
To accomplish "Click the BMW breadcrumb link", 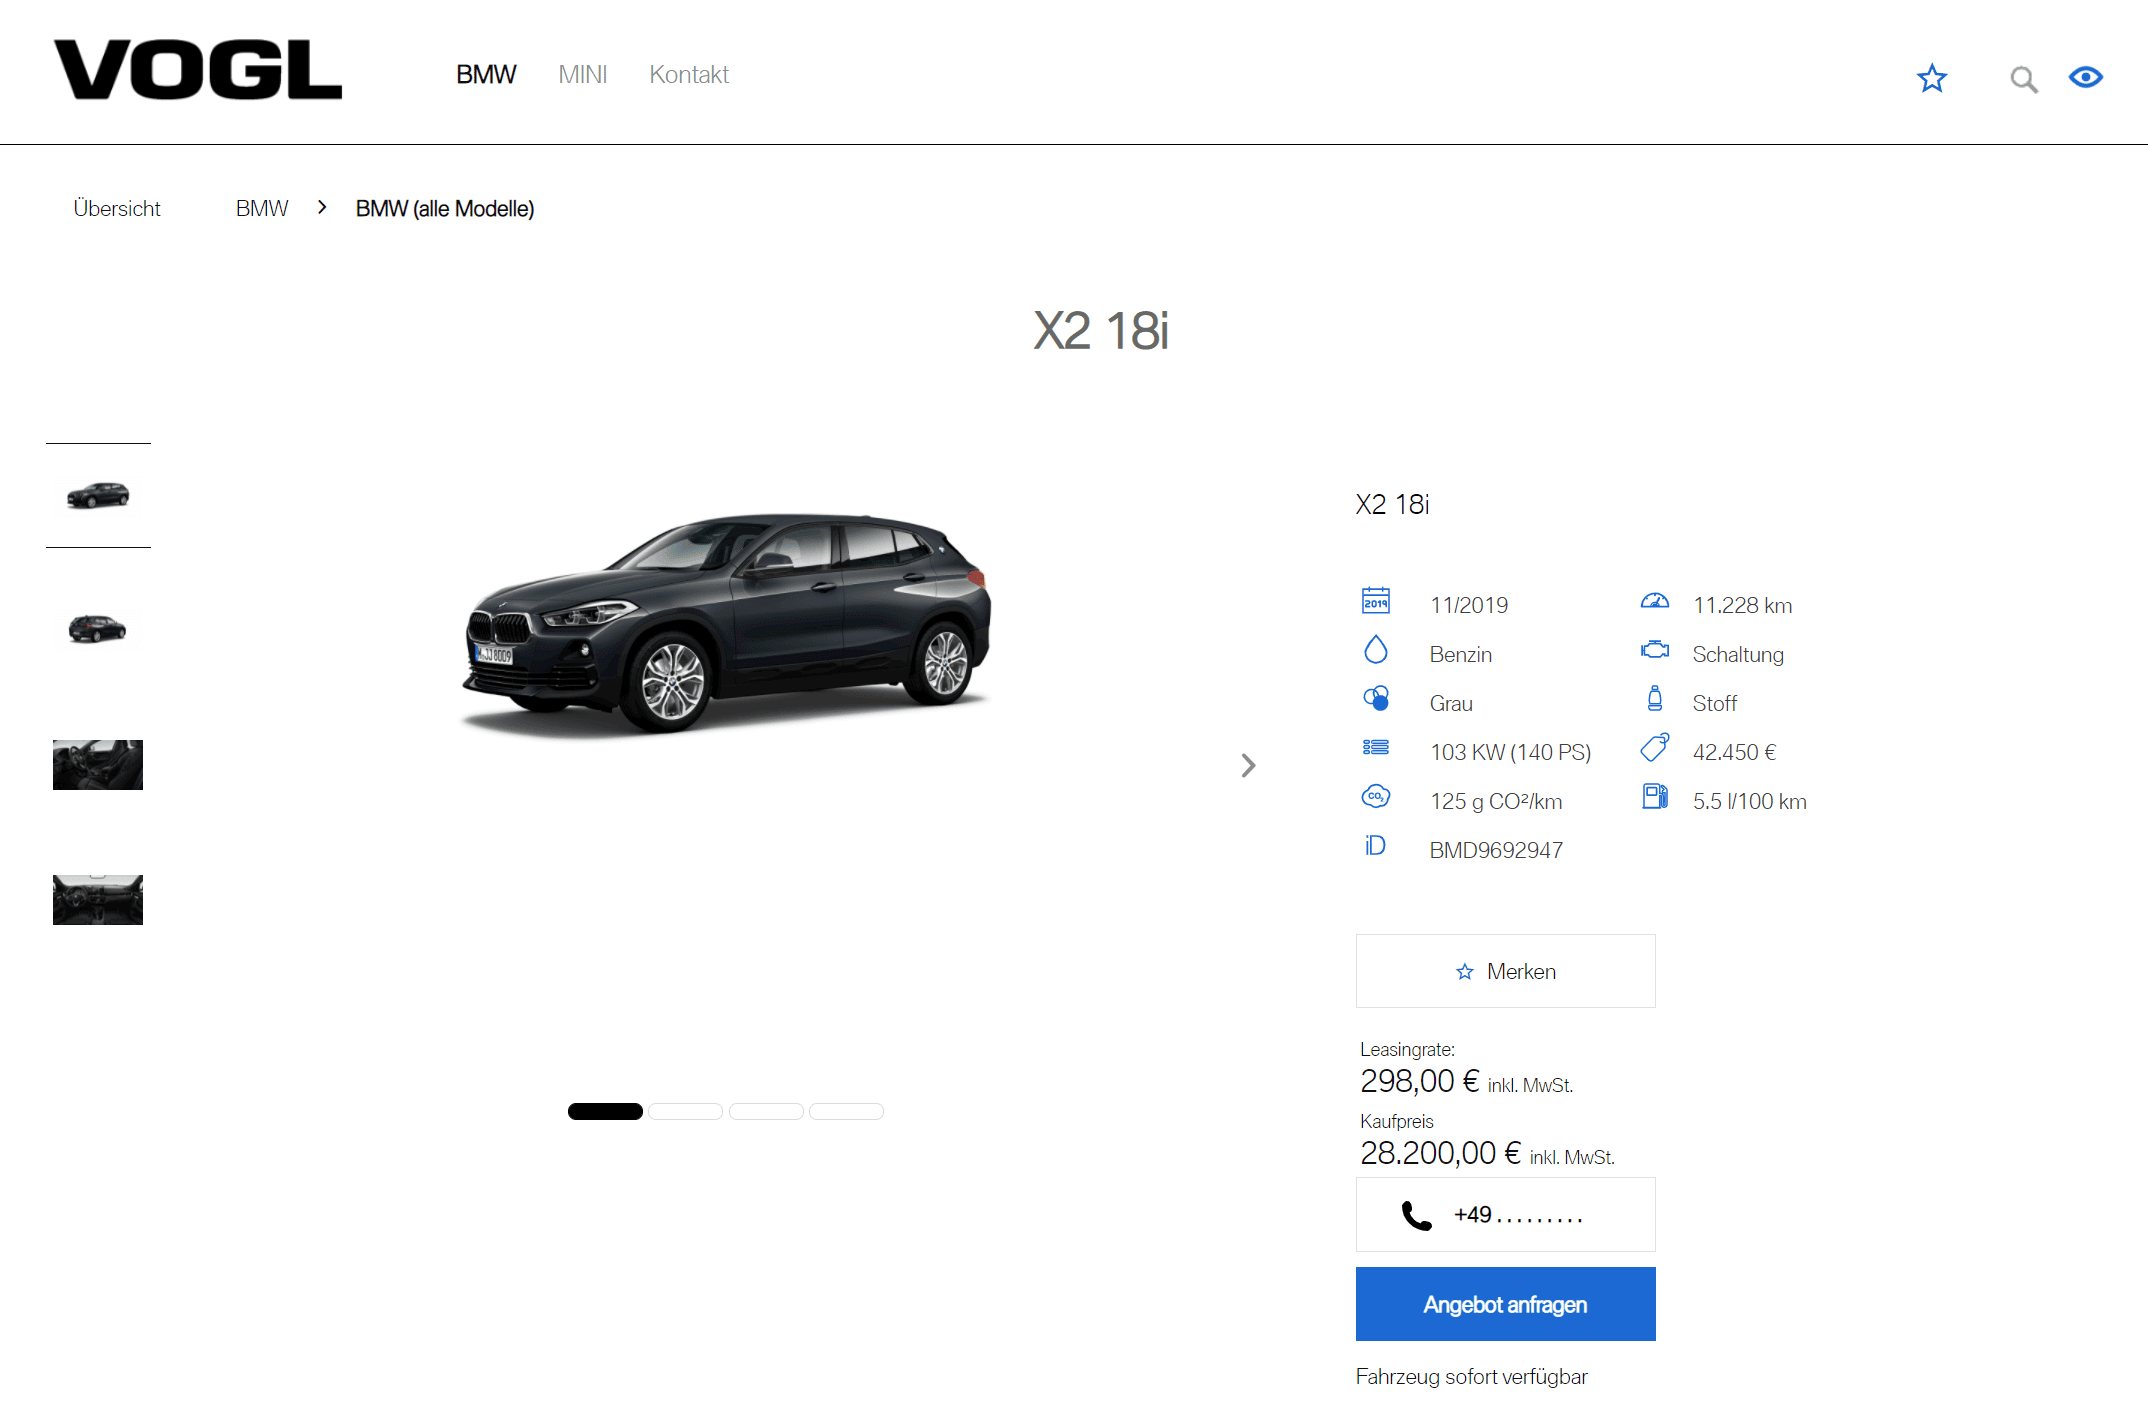I will (262, 208).
